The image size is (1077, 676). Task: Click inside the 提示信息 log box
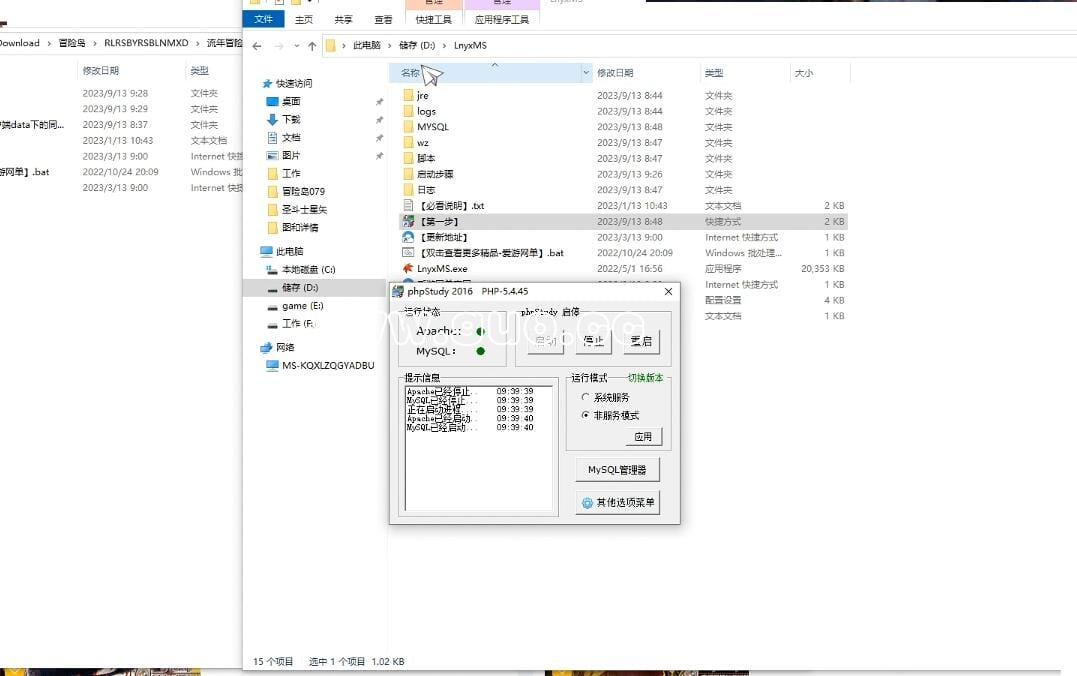[479, 450]
